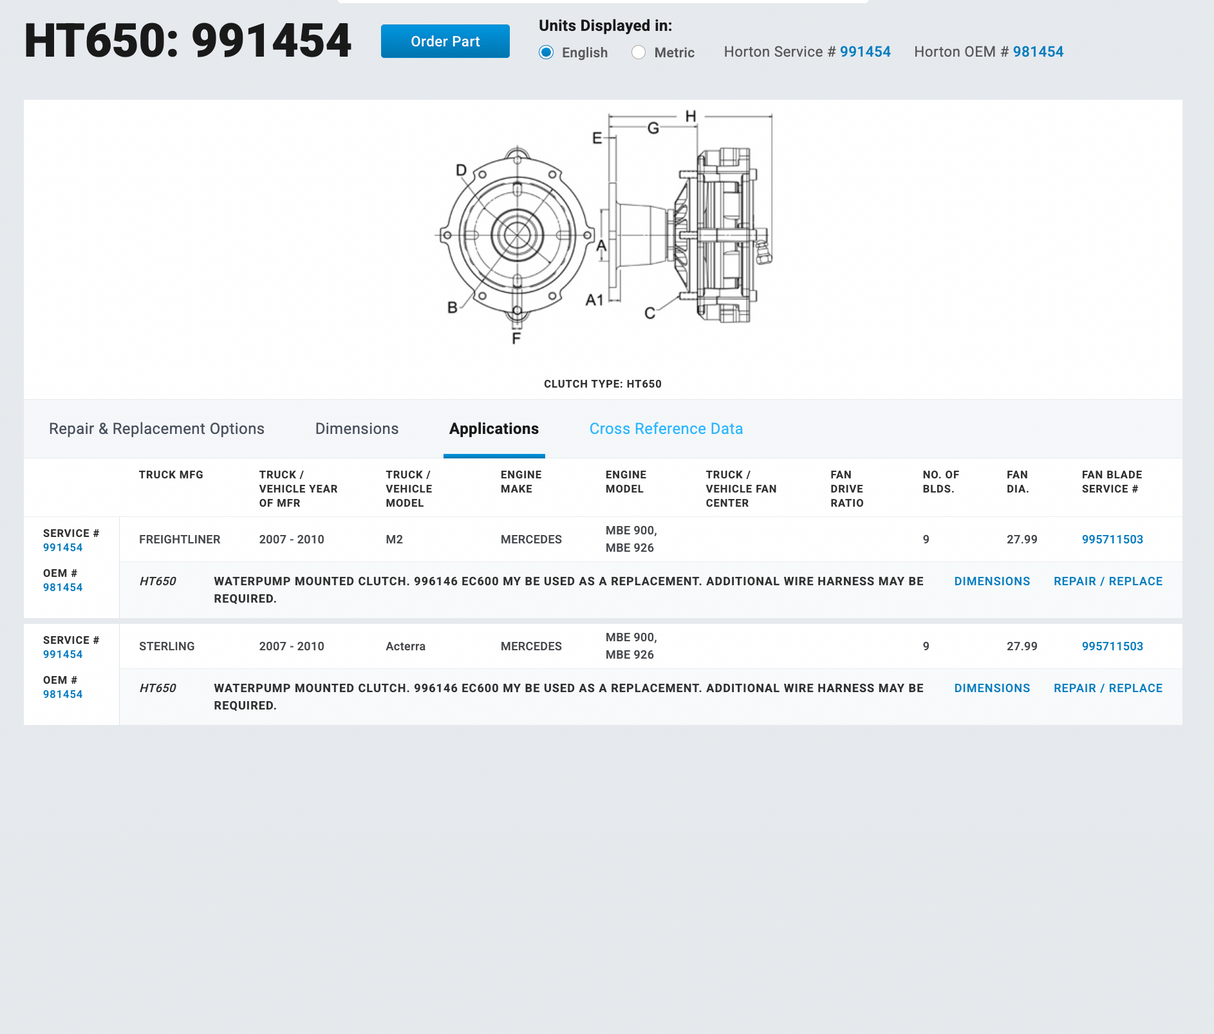Open REPAIR / REPLACE for Sterling Acterra
1214x1034 pixels.
[x=1108, y=689]
